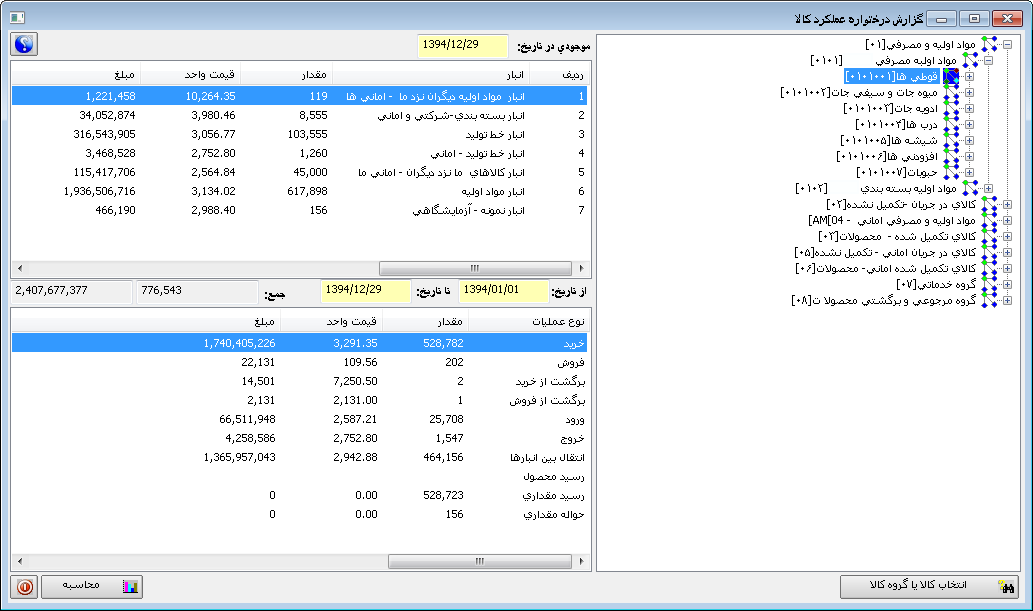Click the node icon beside حبوبات [0101007]
Viewport: 1033px width, 611px height.
(952, 172)
